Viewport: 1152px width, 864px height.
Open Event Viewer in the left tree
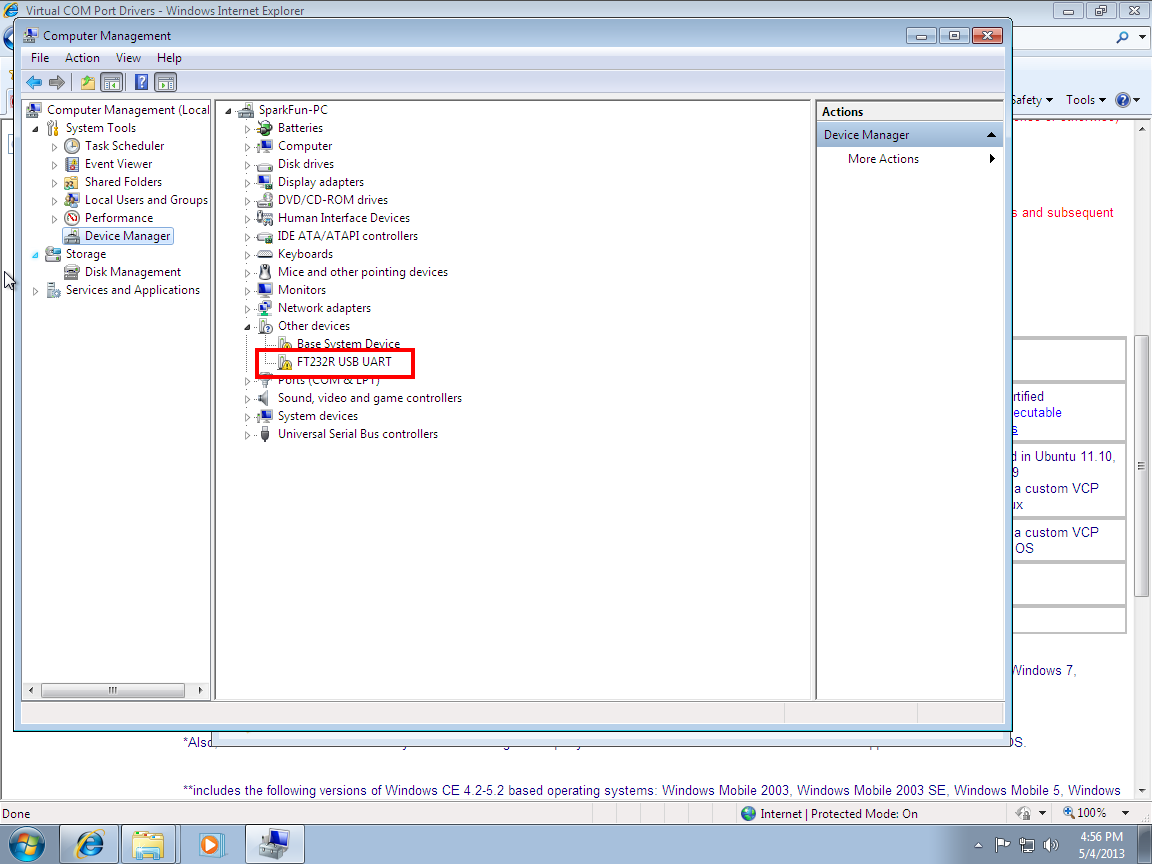tap(118, 164)
